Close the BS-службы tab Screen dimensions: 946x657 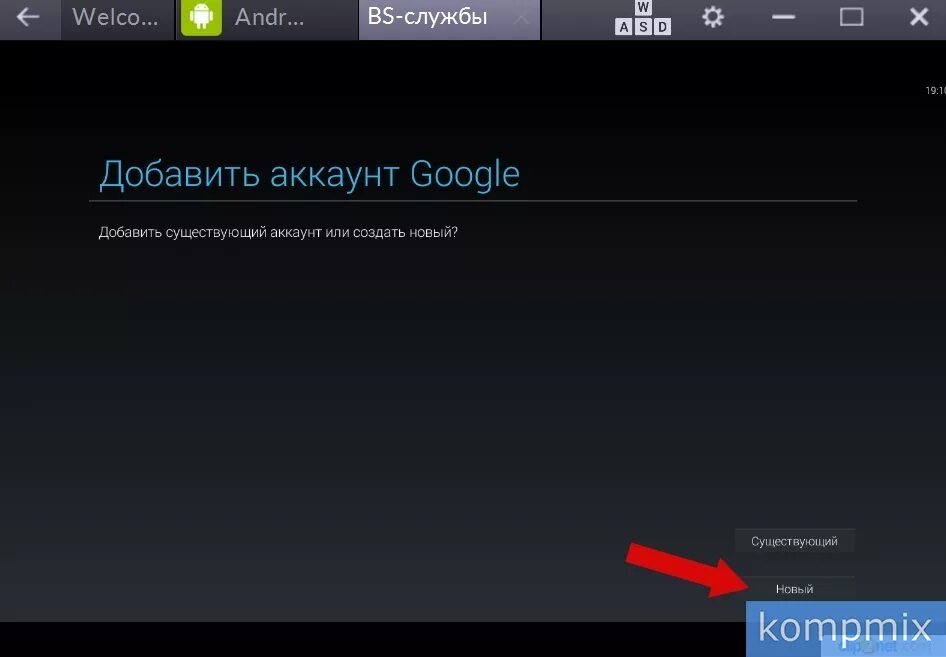pyautogui.click(x=521, y=19)
